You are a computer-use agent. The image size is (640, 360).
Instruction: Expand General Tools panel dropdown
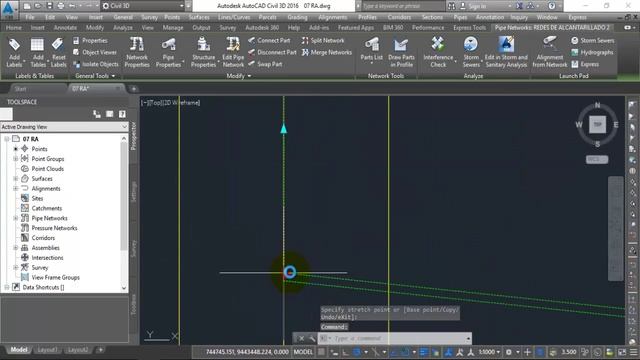point(95,76)
